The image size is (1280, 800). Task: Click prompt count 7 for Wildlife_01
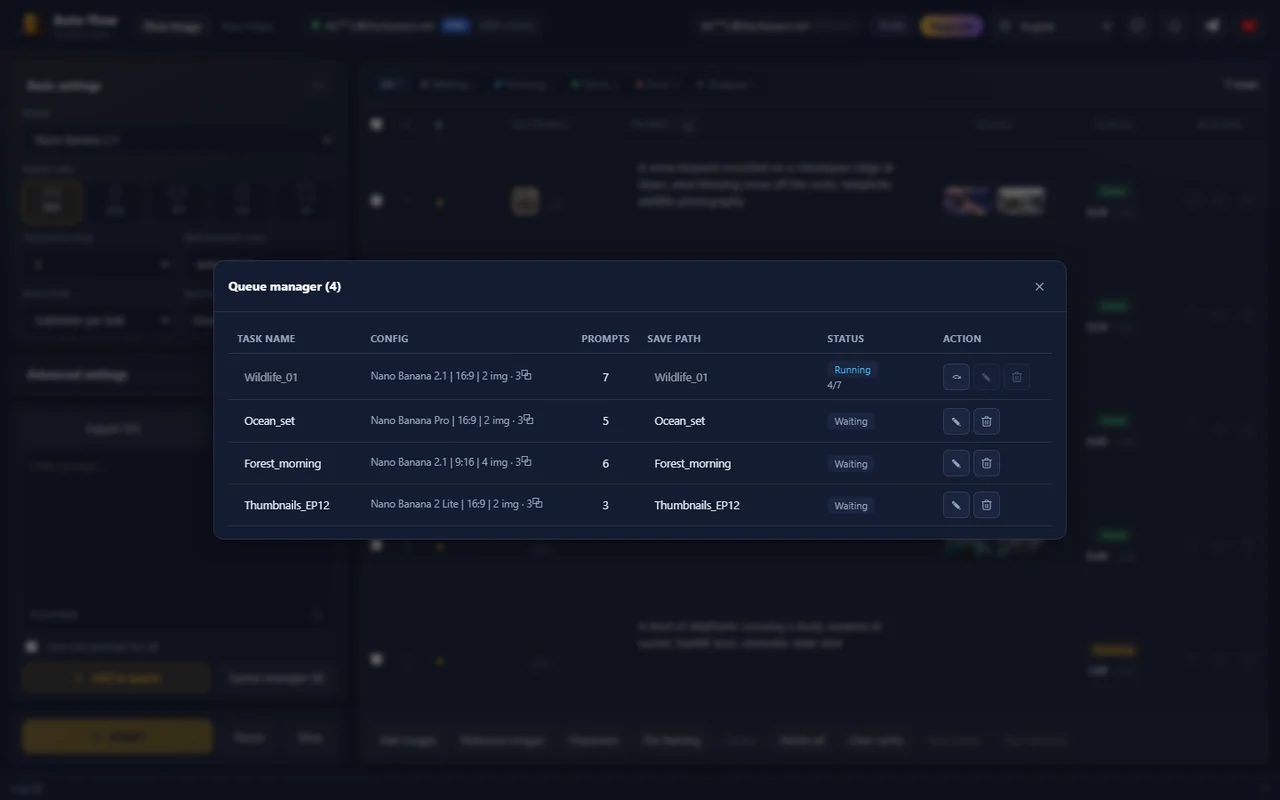605,377
